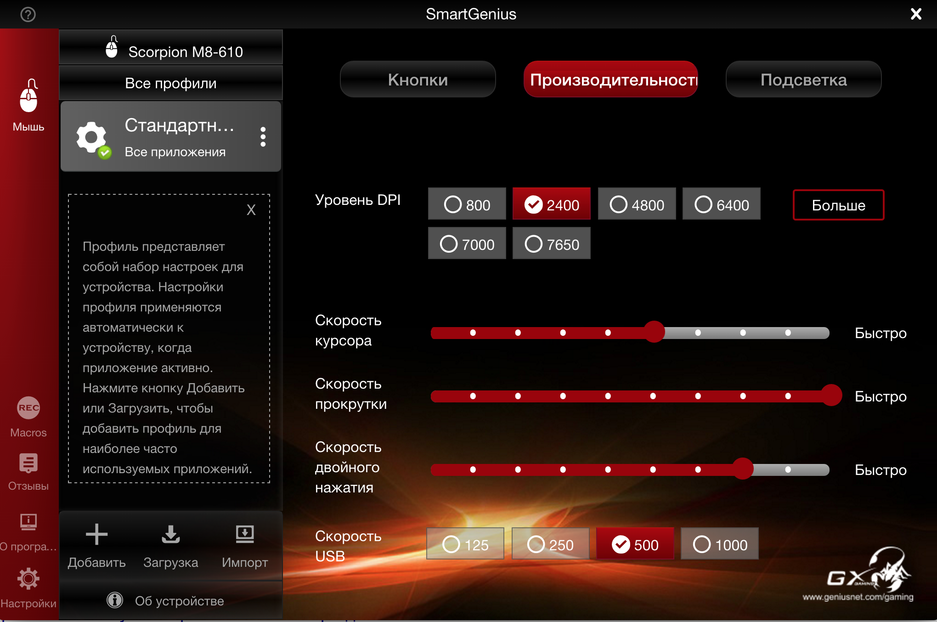
Task: Open Macros REC icon
Action: pyautogui.click(x=28, y=408)
